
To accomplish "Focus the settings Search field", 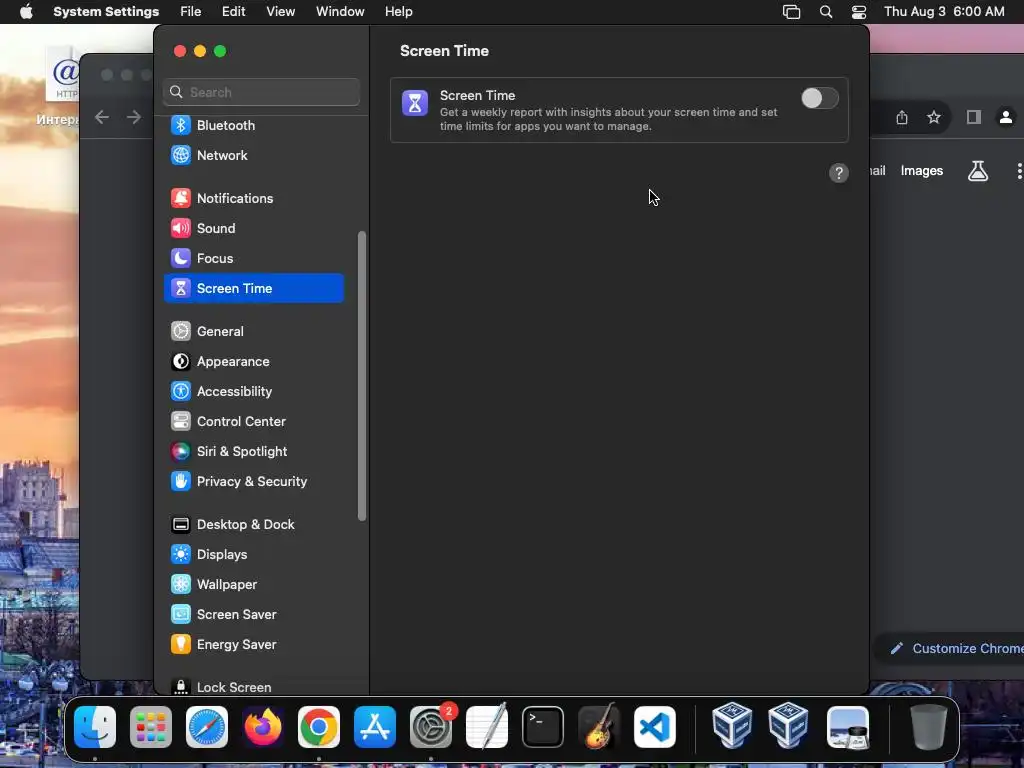I will (261, 92).
